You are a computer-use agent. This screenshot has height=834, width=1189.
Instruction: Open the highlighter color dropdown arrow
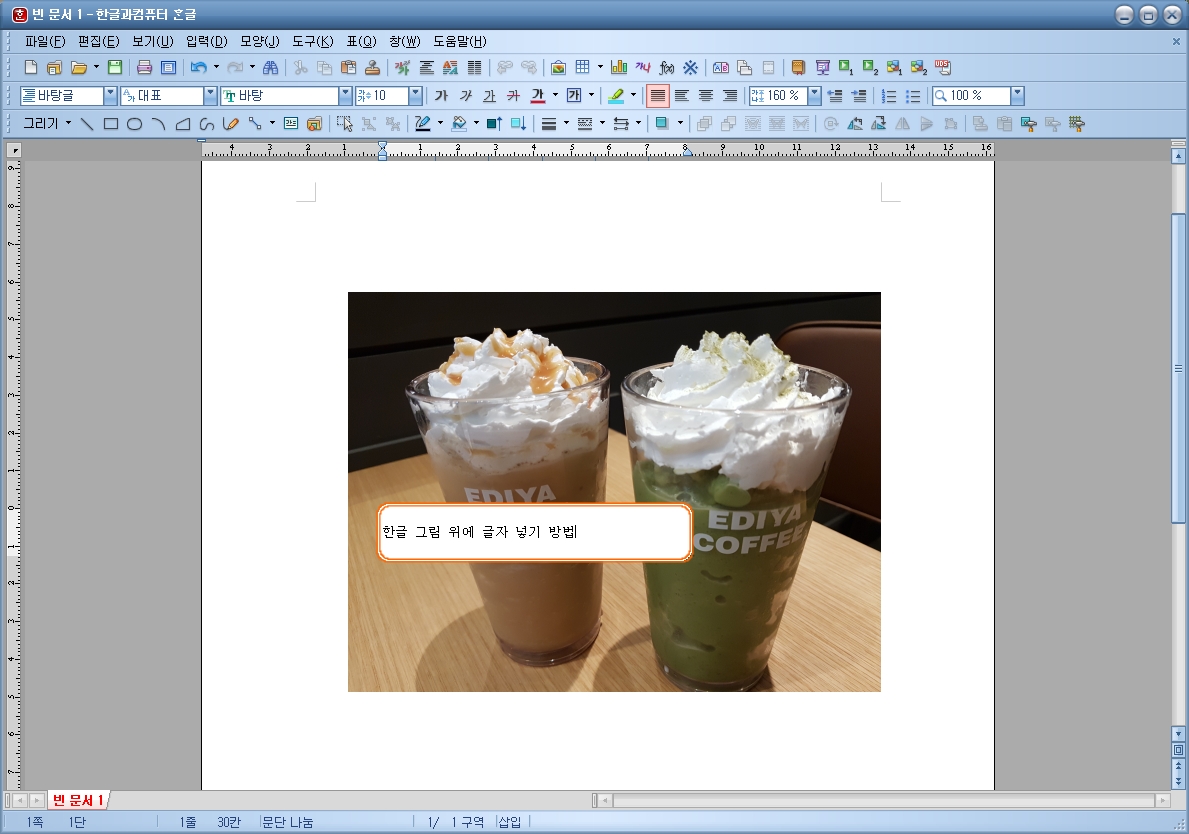click(x=633, y=96)
